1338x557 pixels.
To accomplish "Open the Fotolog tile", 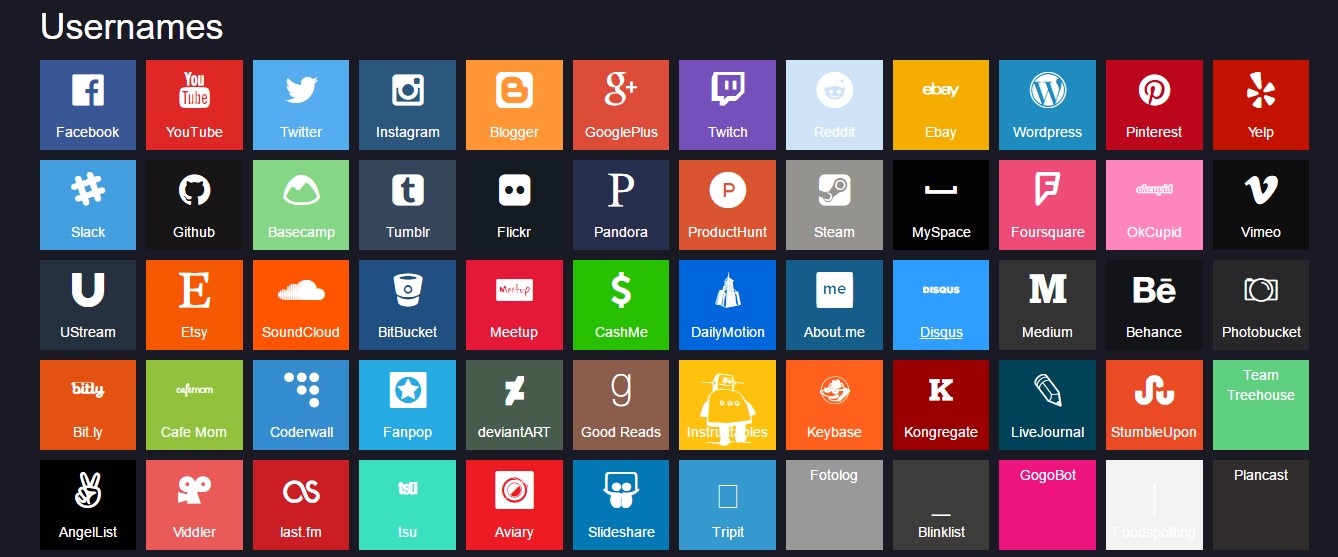I will pyautogui.click(x=834, y=505).
